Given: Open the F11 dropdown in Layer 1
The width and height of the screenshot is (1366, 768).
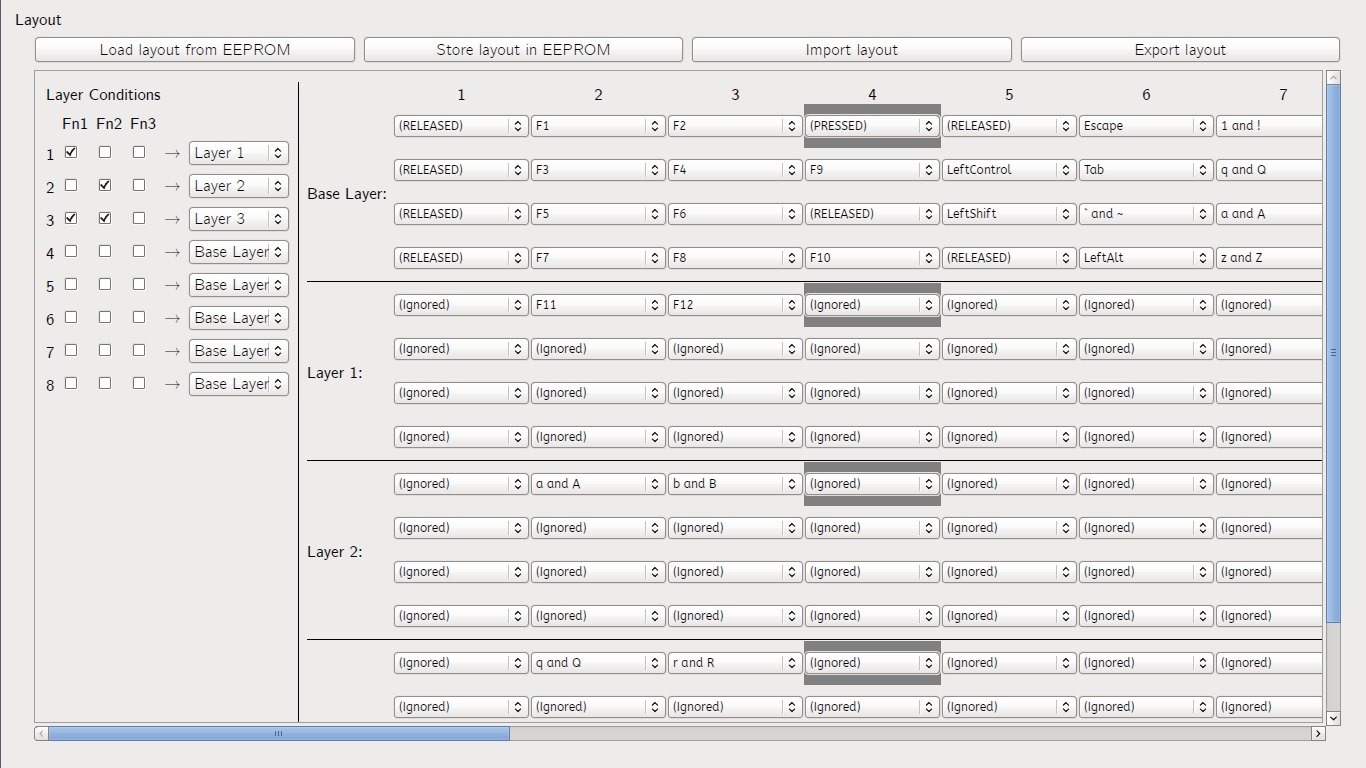Looking at the screenshot, I should point(597,305).
